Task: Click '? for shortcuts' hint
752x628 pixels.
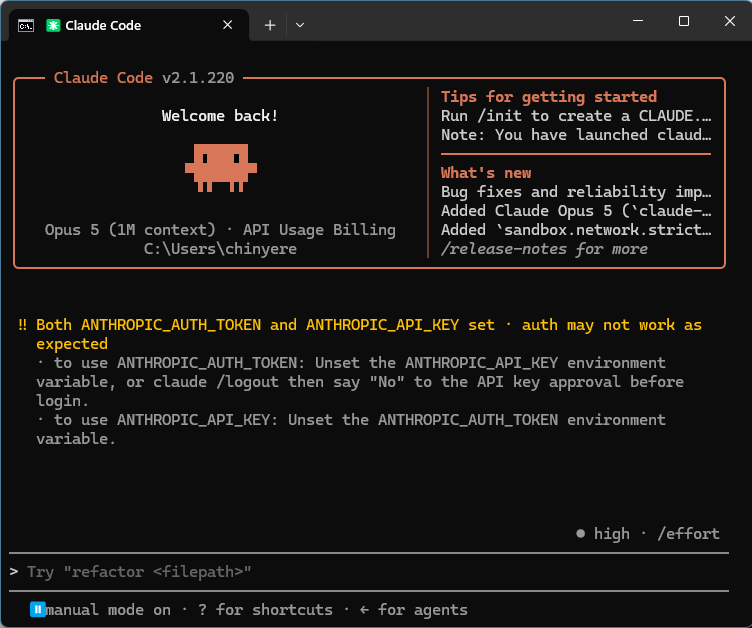Action: (265, 609)
